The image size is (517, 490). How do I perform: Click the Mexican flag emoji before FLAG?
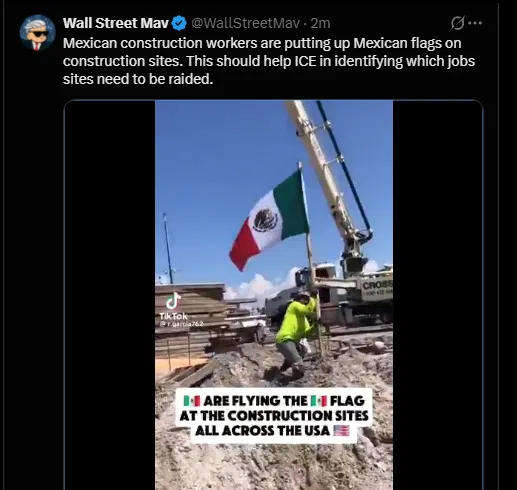(x=319, y=401)
